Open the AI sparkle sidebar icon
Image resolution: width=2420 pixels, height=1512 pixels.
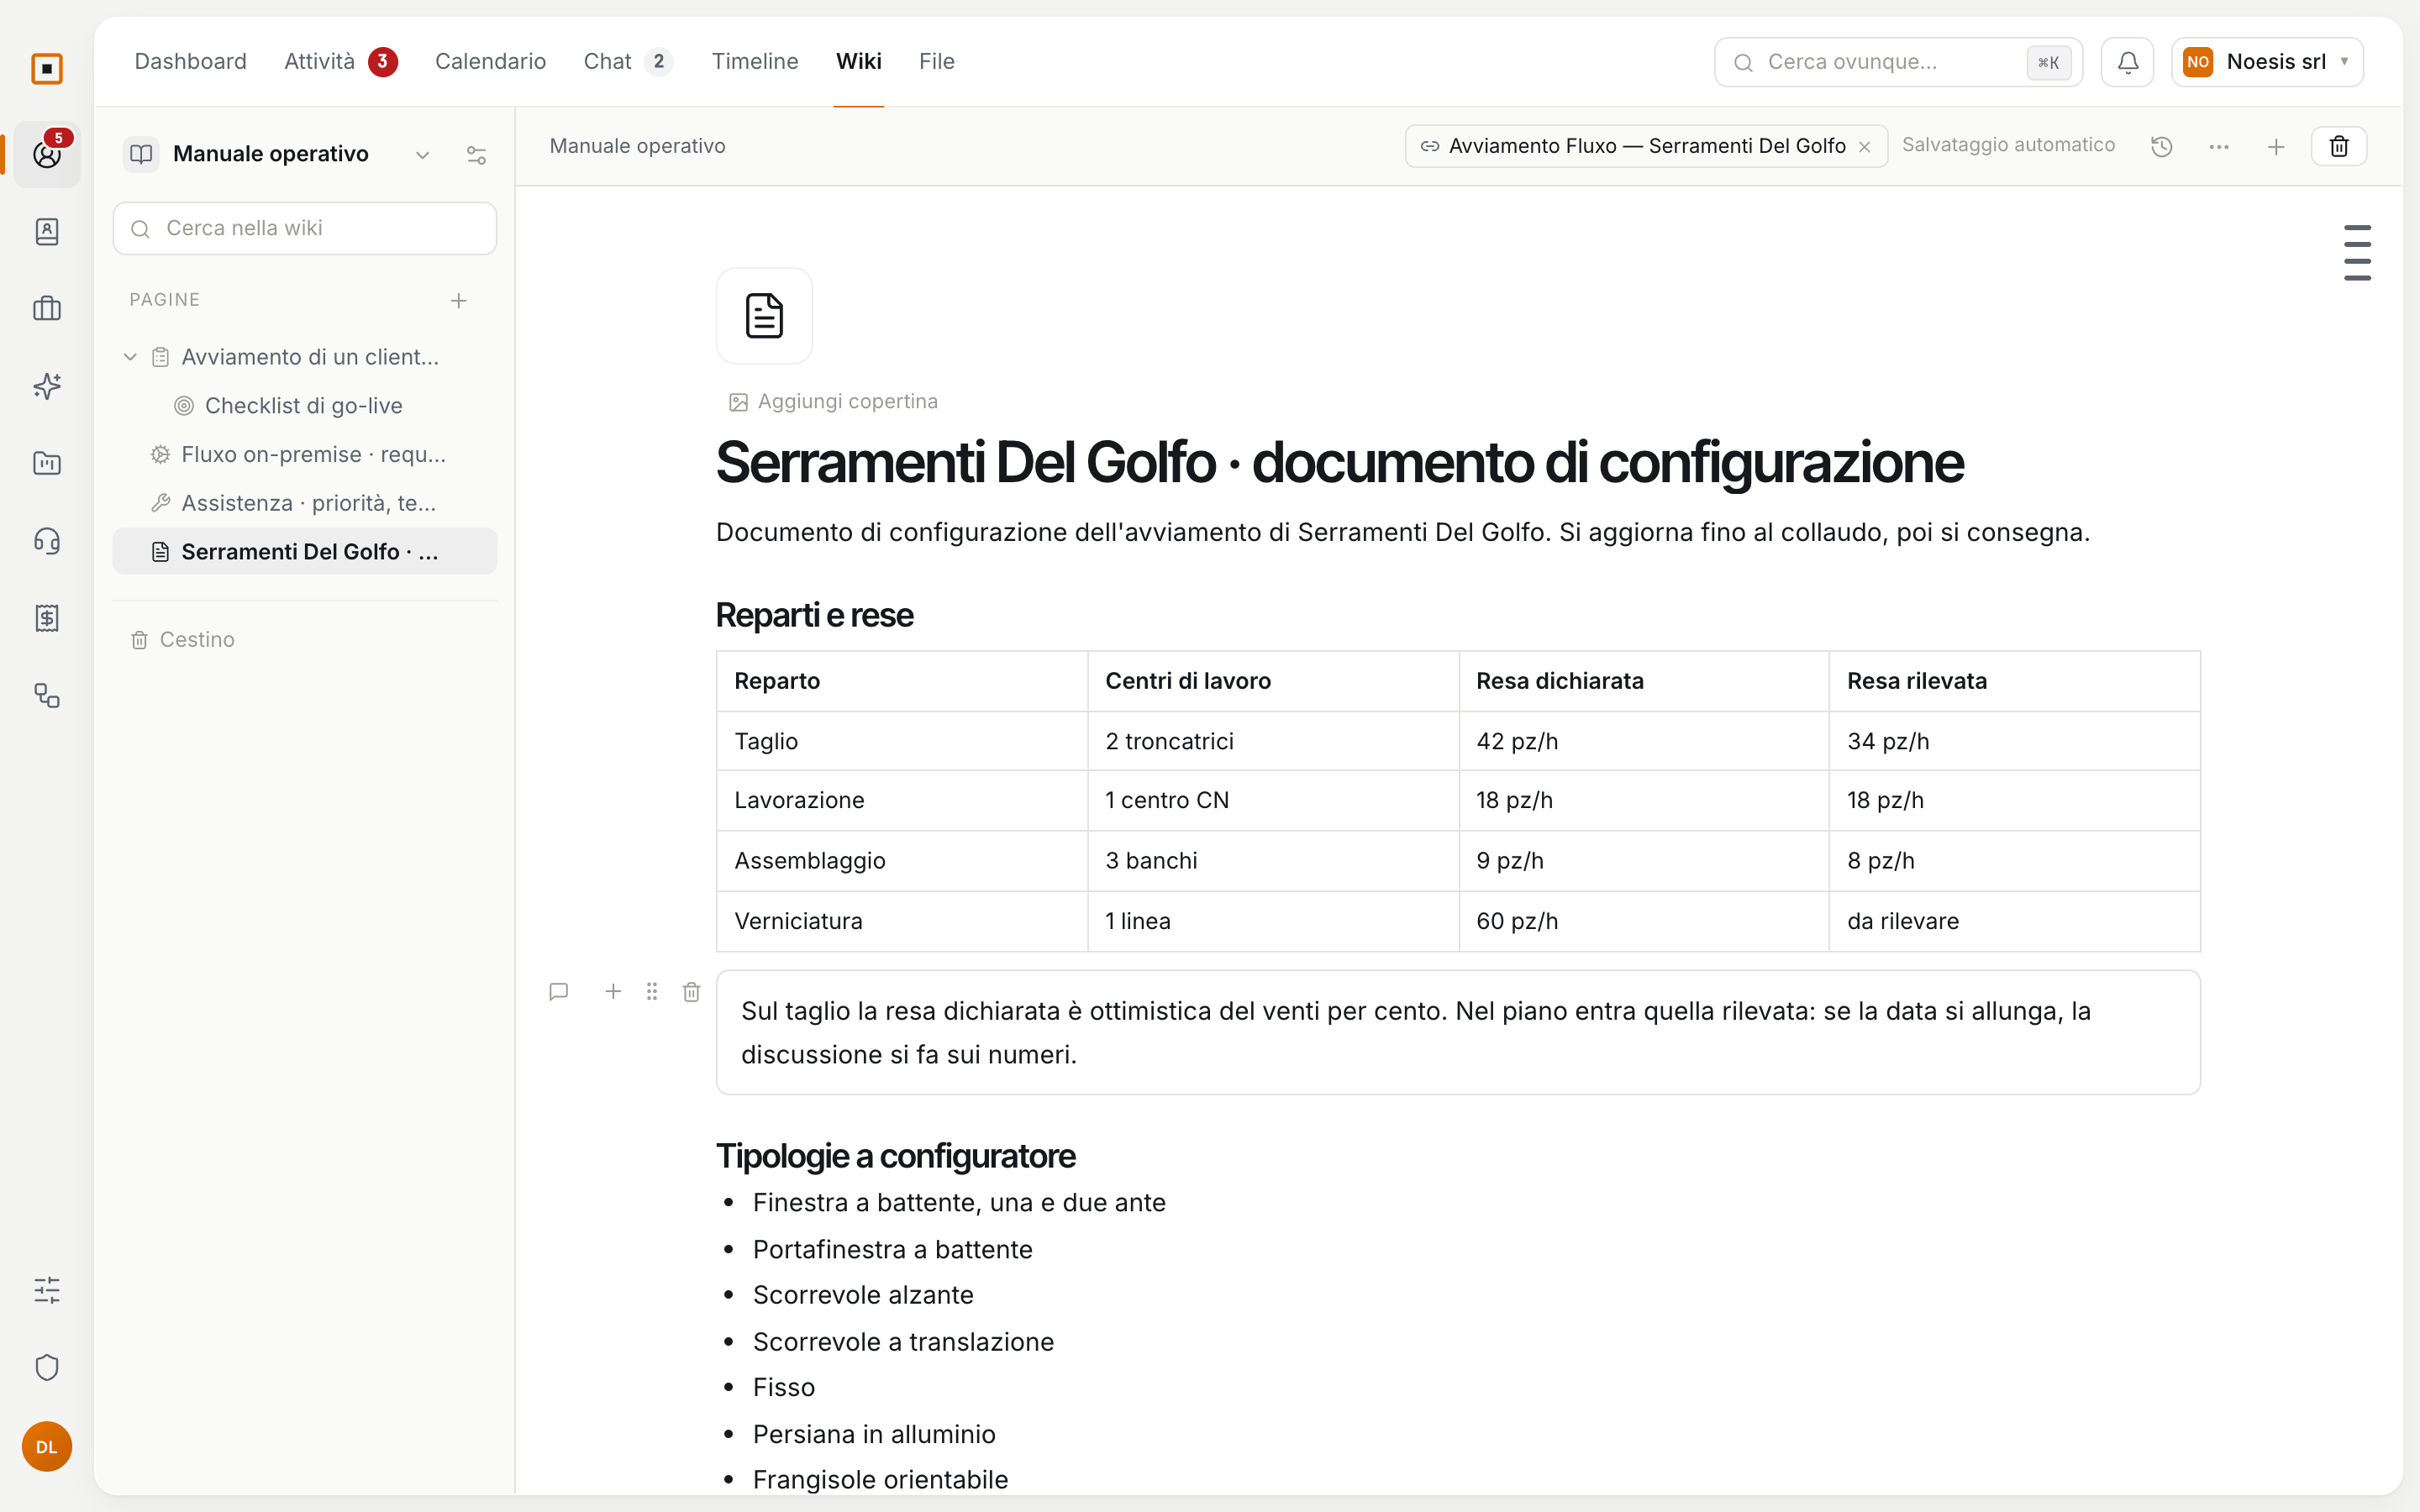point(47,386)
